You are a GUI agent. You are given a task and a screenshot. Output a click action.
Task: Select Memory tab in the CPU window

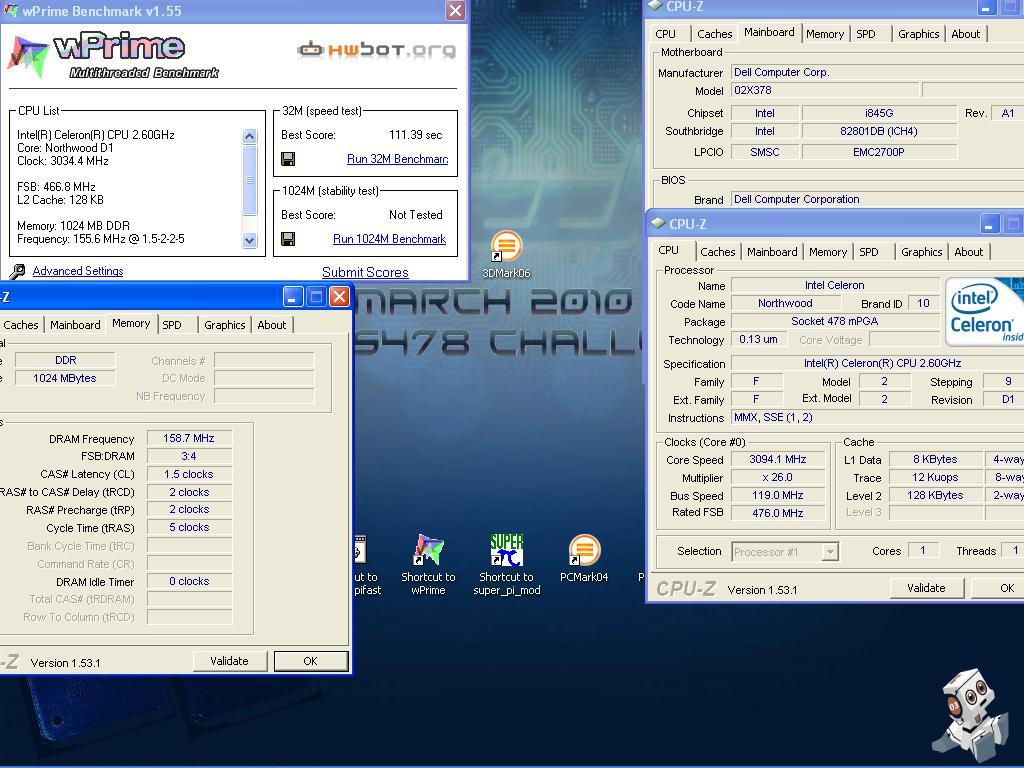827,252
